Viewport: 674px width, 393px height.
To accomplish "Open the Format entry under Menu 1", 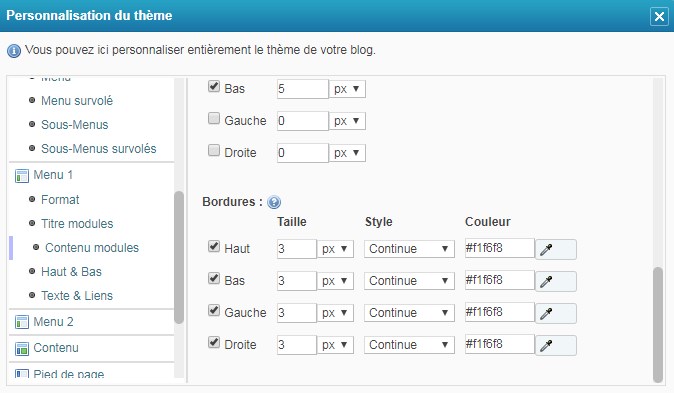I will (x=60, y=200).
